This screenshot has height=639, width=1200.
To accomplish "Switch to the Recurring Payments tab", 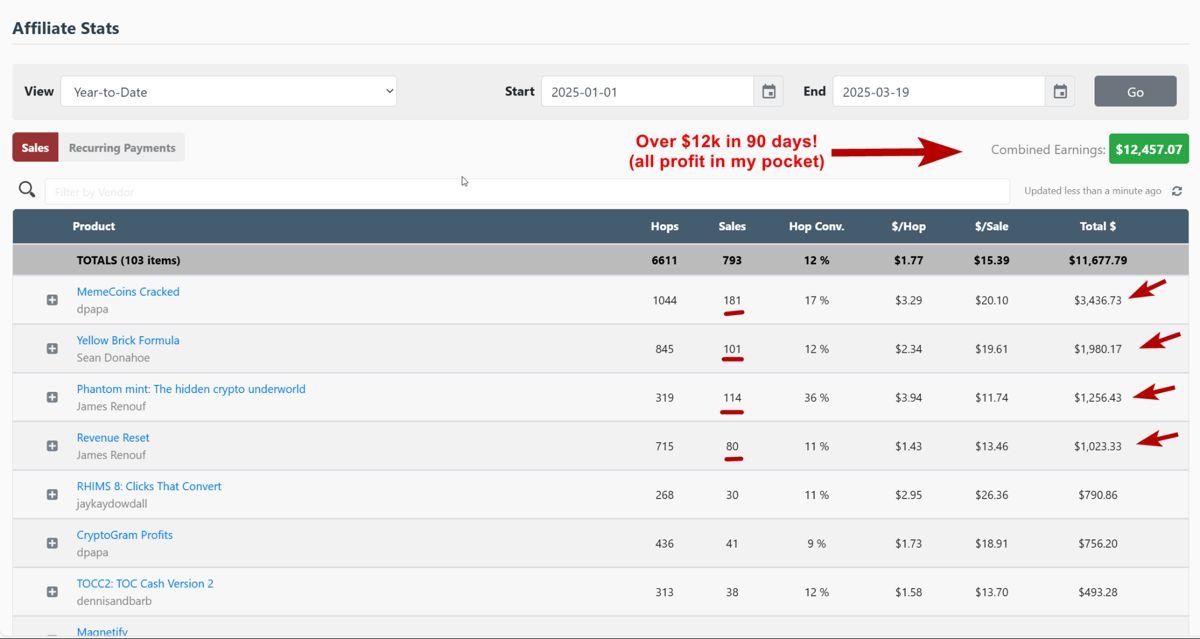I will (x=122, y=148).
